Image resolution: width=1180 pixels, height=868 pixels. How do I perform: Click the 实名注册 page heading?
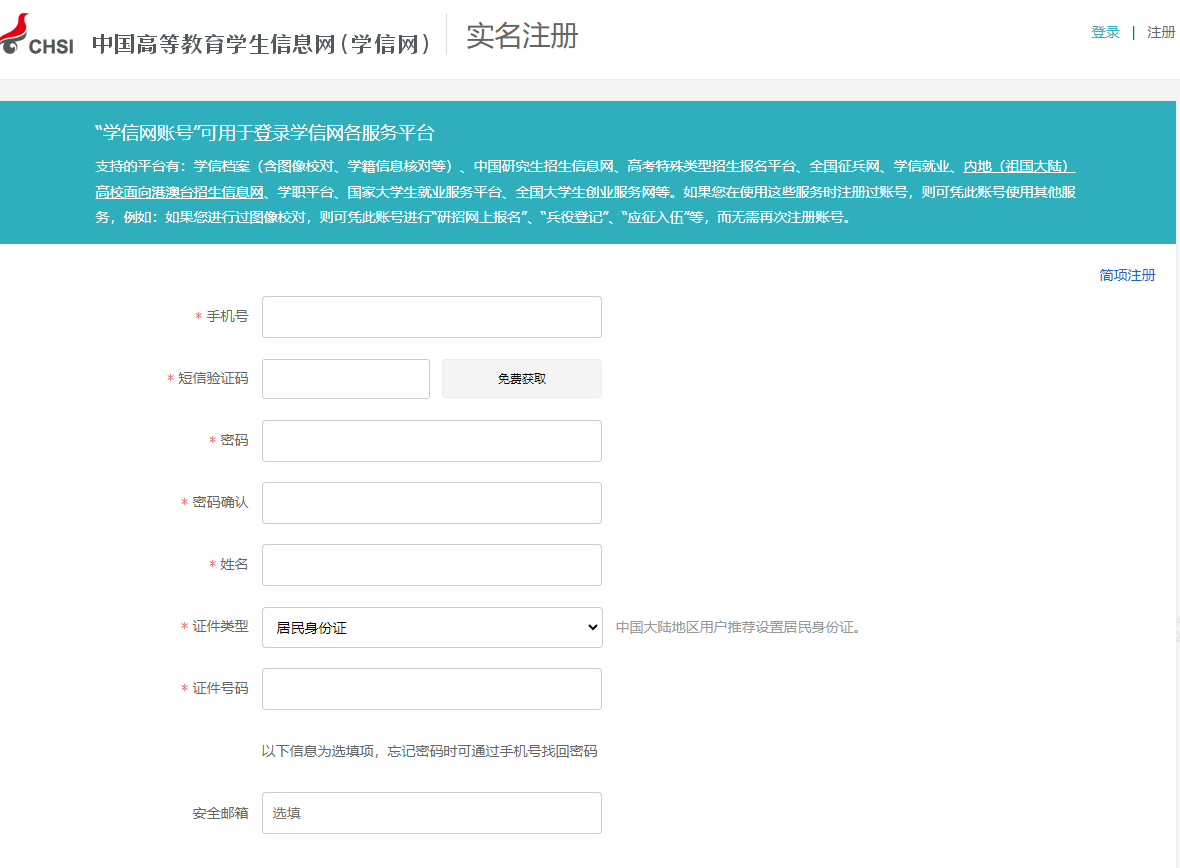point(522,36)
